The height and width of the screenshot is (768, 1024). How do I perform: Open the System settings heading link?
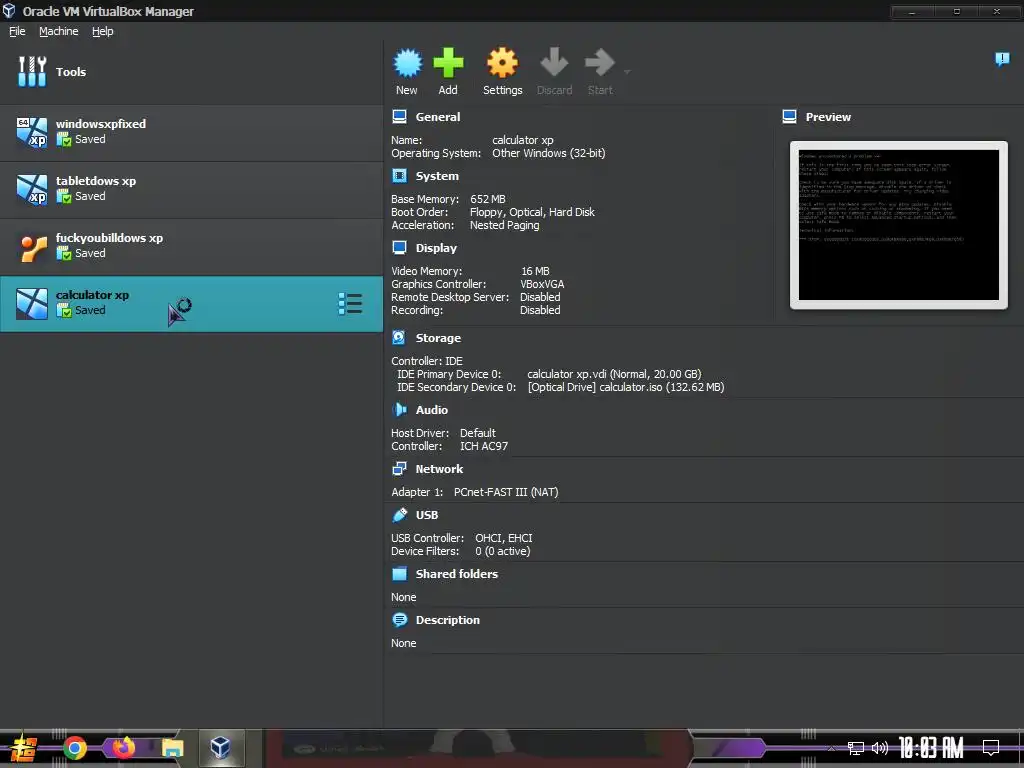pos(437,176)
